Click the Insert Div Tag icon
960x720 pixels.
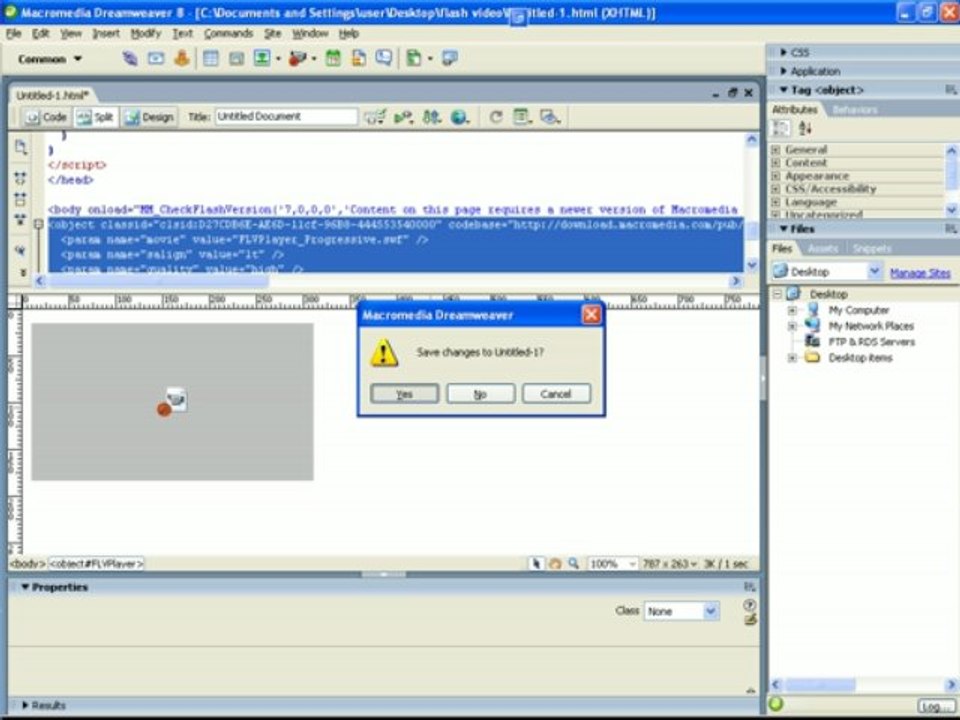(x=236, y=59)
